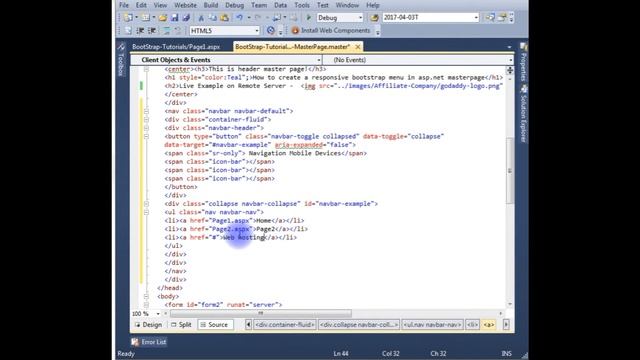This screenshot has width=640, height=360.
Task: Collapse the nav navbar-default code block
Action: [146, 111]
